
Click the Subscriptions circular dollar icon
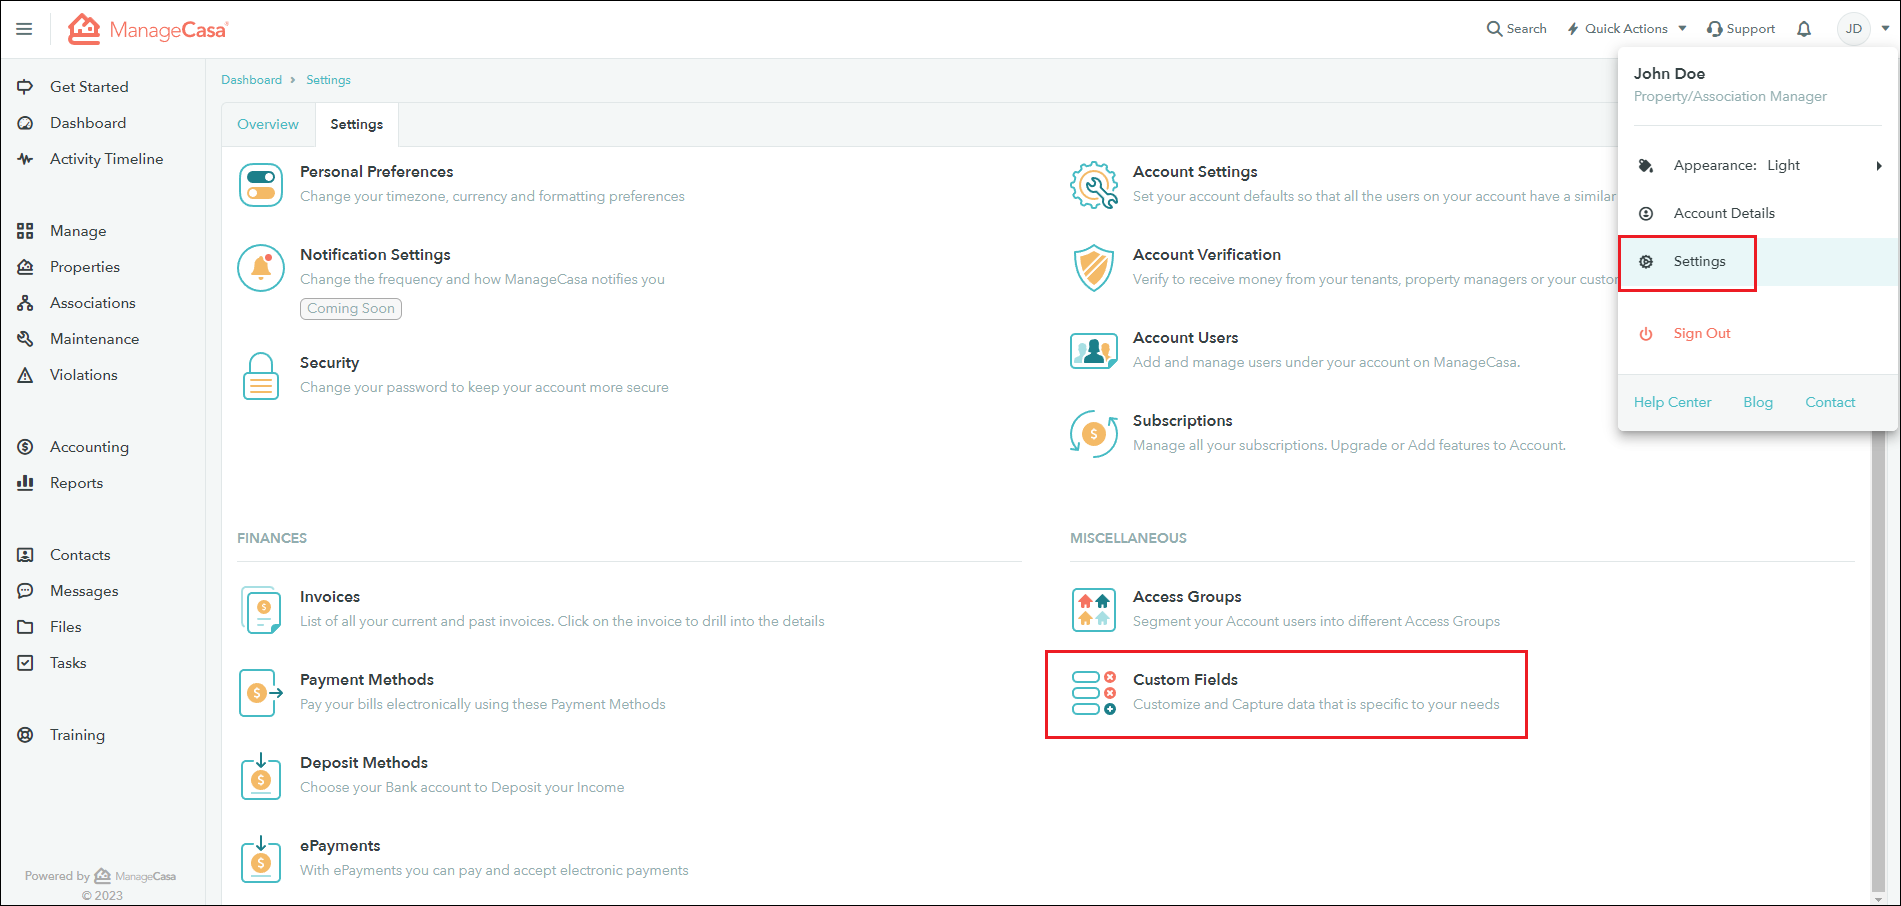pyautogui.click(x=1093, y=433)
